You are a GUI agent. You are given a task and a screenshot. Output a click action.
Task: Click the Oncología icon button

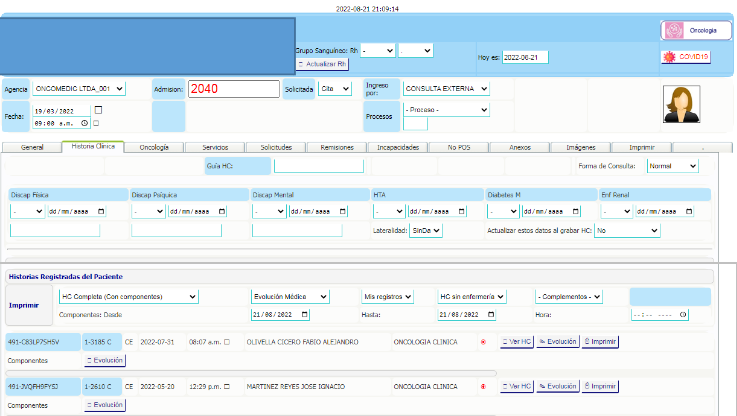689,31
